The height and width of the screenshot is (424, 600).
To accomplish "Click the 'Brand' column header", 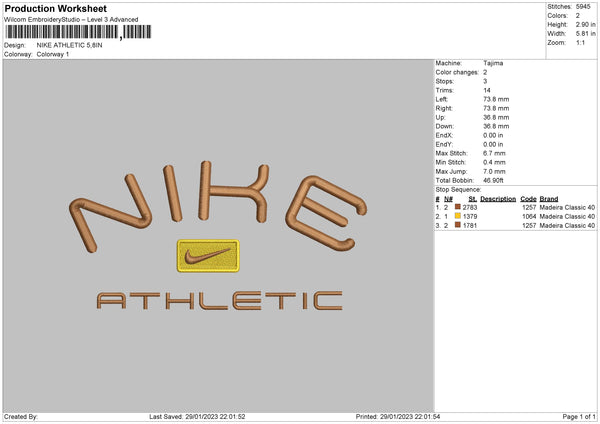I will (x=549, y=199).
